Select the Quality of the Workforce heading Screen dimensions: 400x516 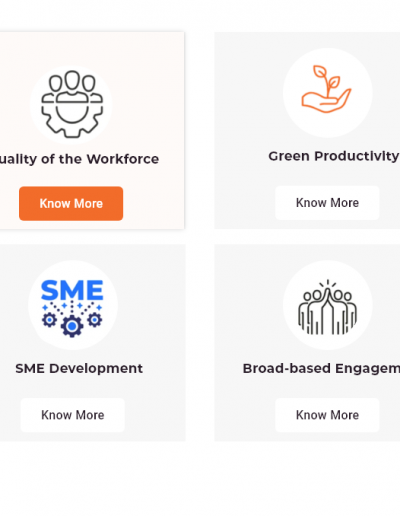(x=79, y=159)
